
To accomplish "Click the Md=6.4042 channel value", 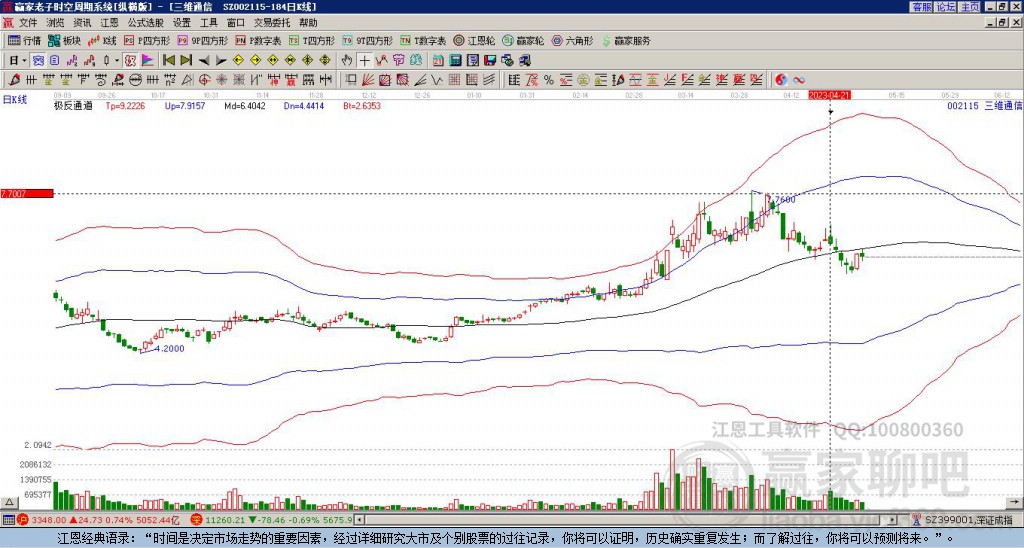I will [x=245, y=106].
